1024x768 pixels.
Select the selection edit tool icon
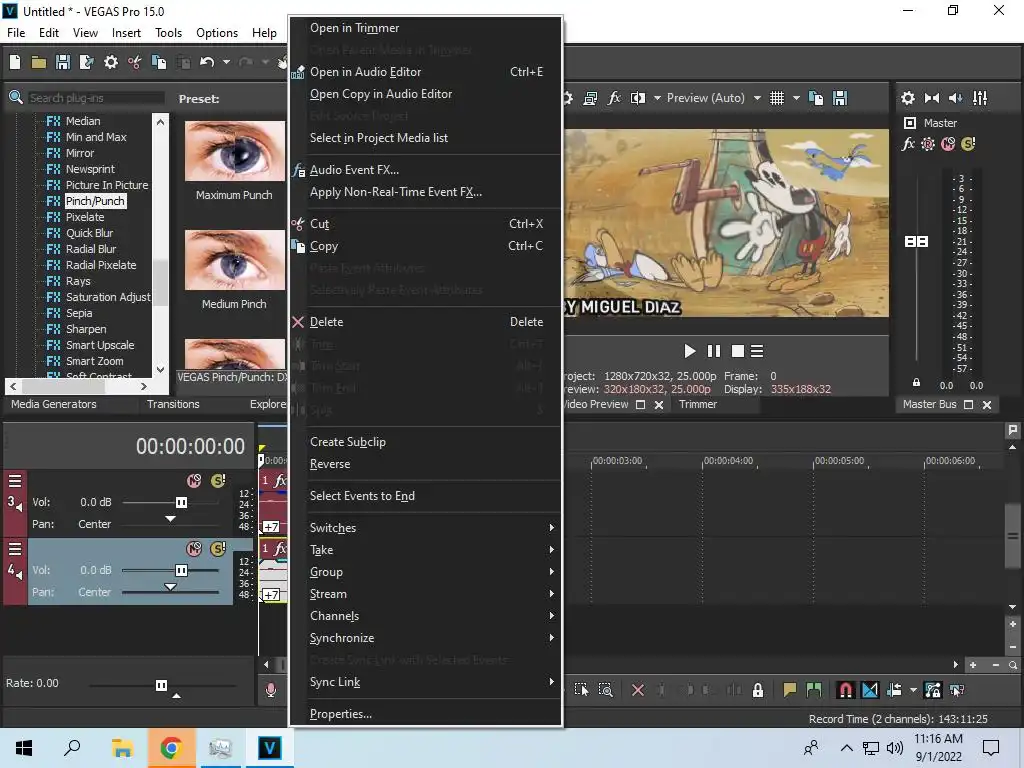click(581, 690)
